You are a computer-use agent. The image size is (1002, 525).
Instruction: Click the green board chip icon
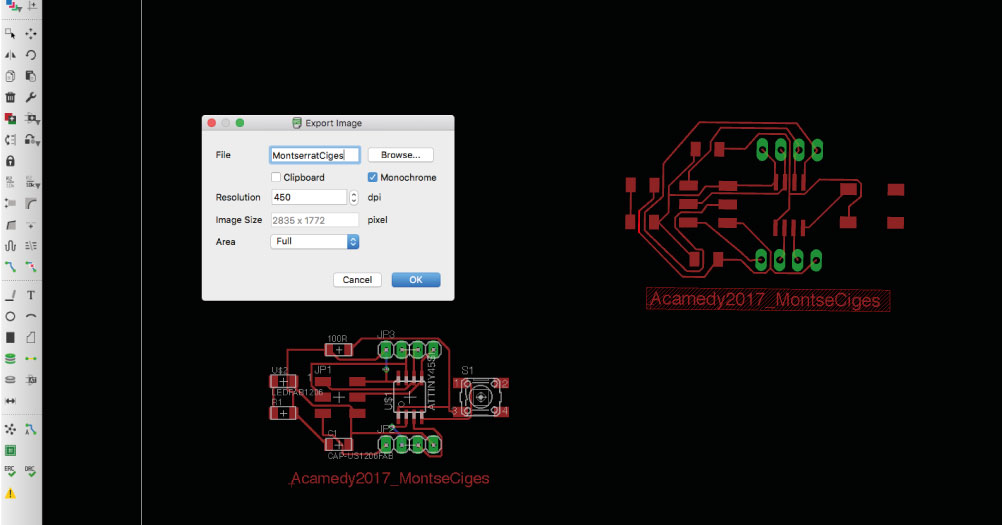pos(10,450)
